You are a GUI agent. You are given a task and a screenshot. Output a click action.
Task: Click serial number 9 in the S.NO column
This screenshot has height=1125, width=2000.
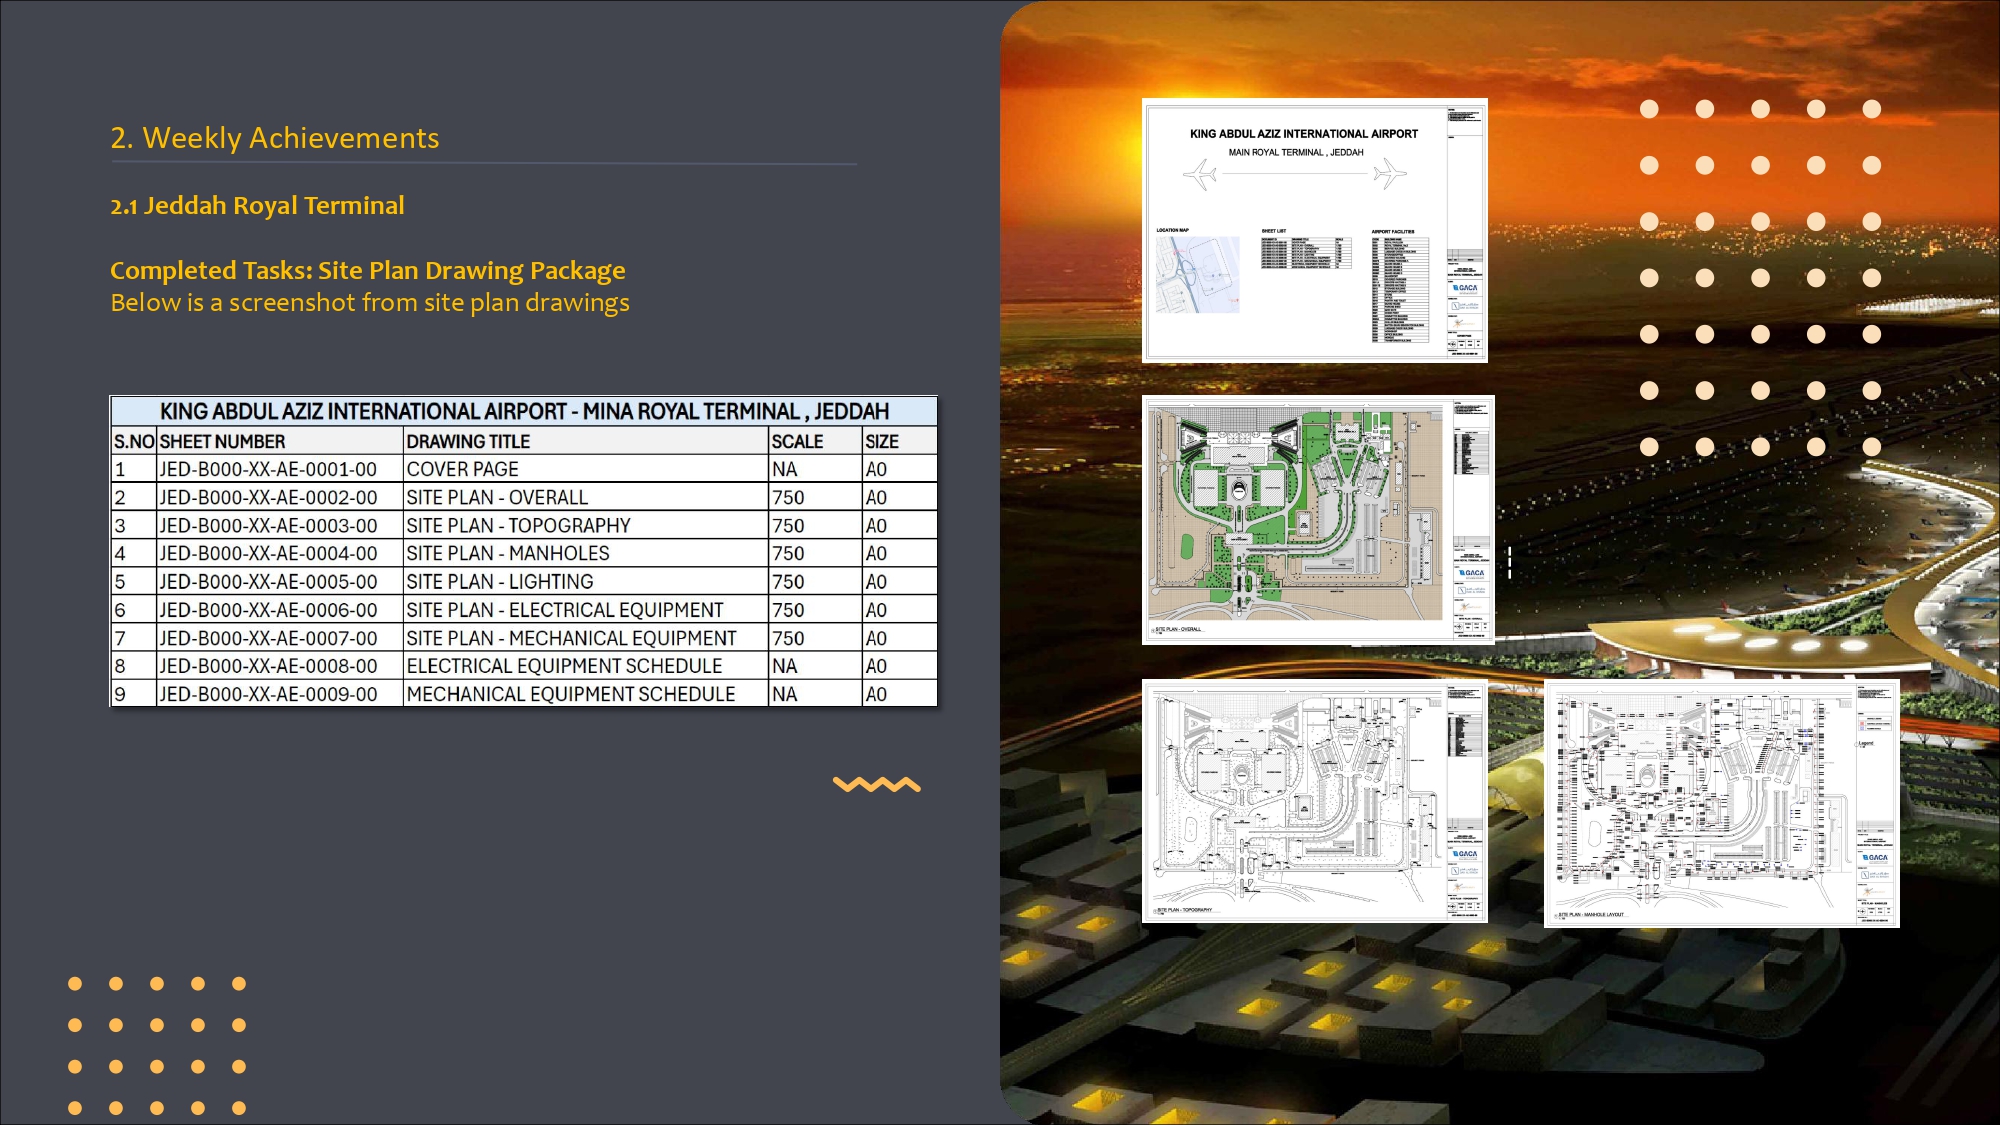(134, 694)
